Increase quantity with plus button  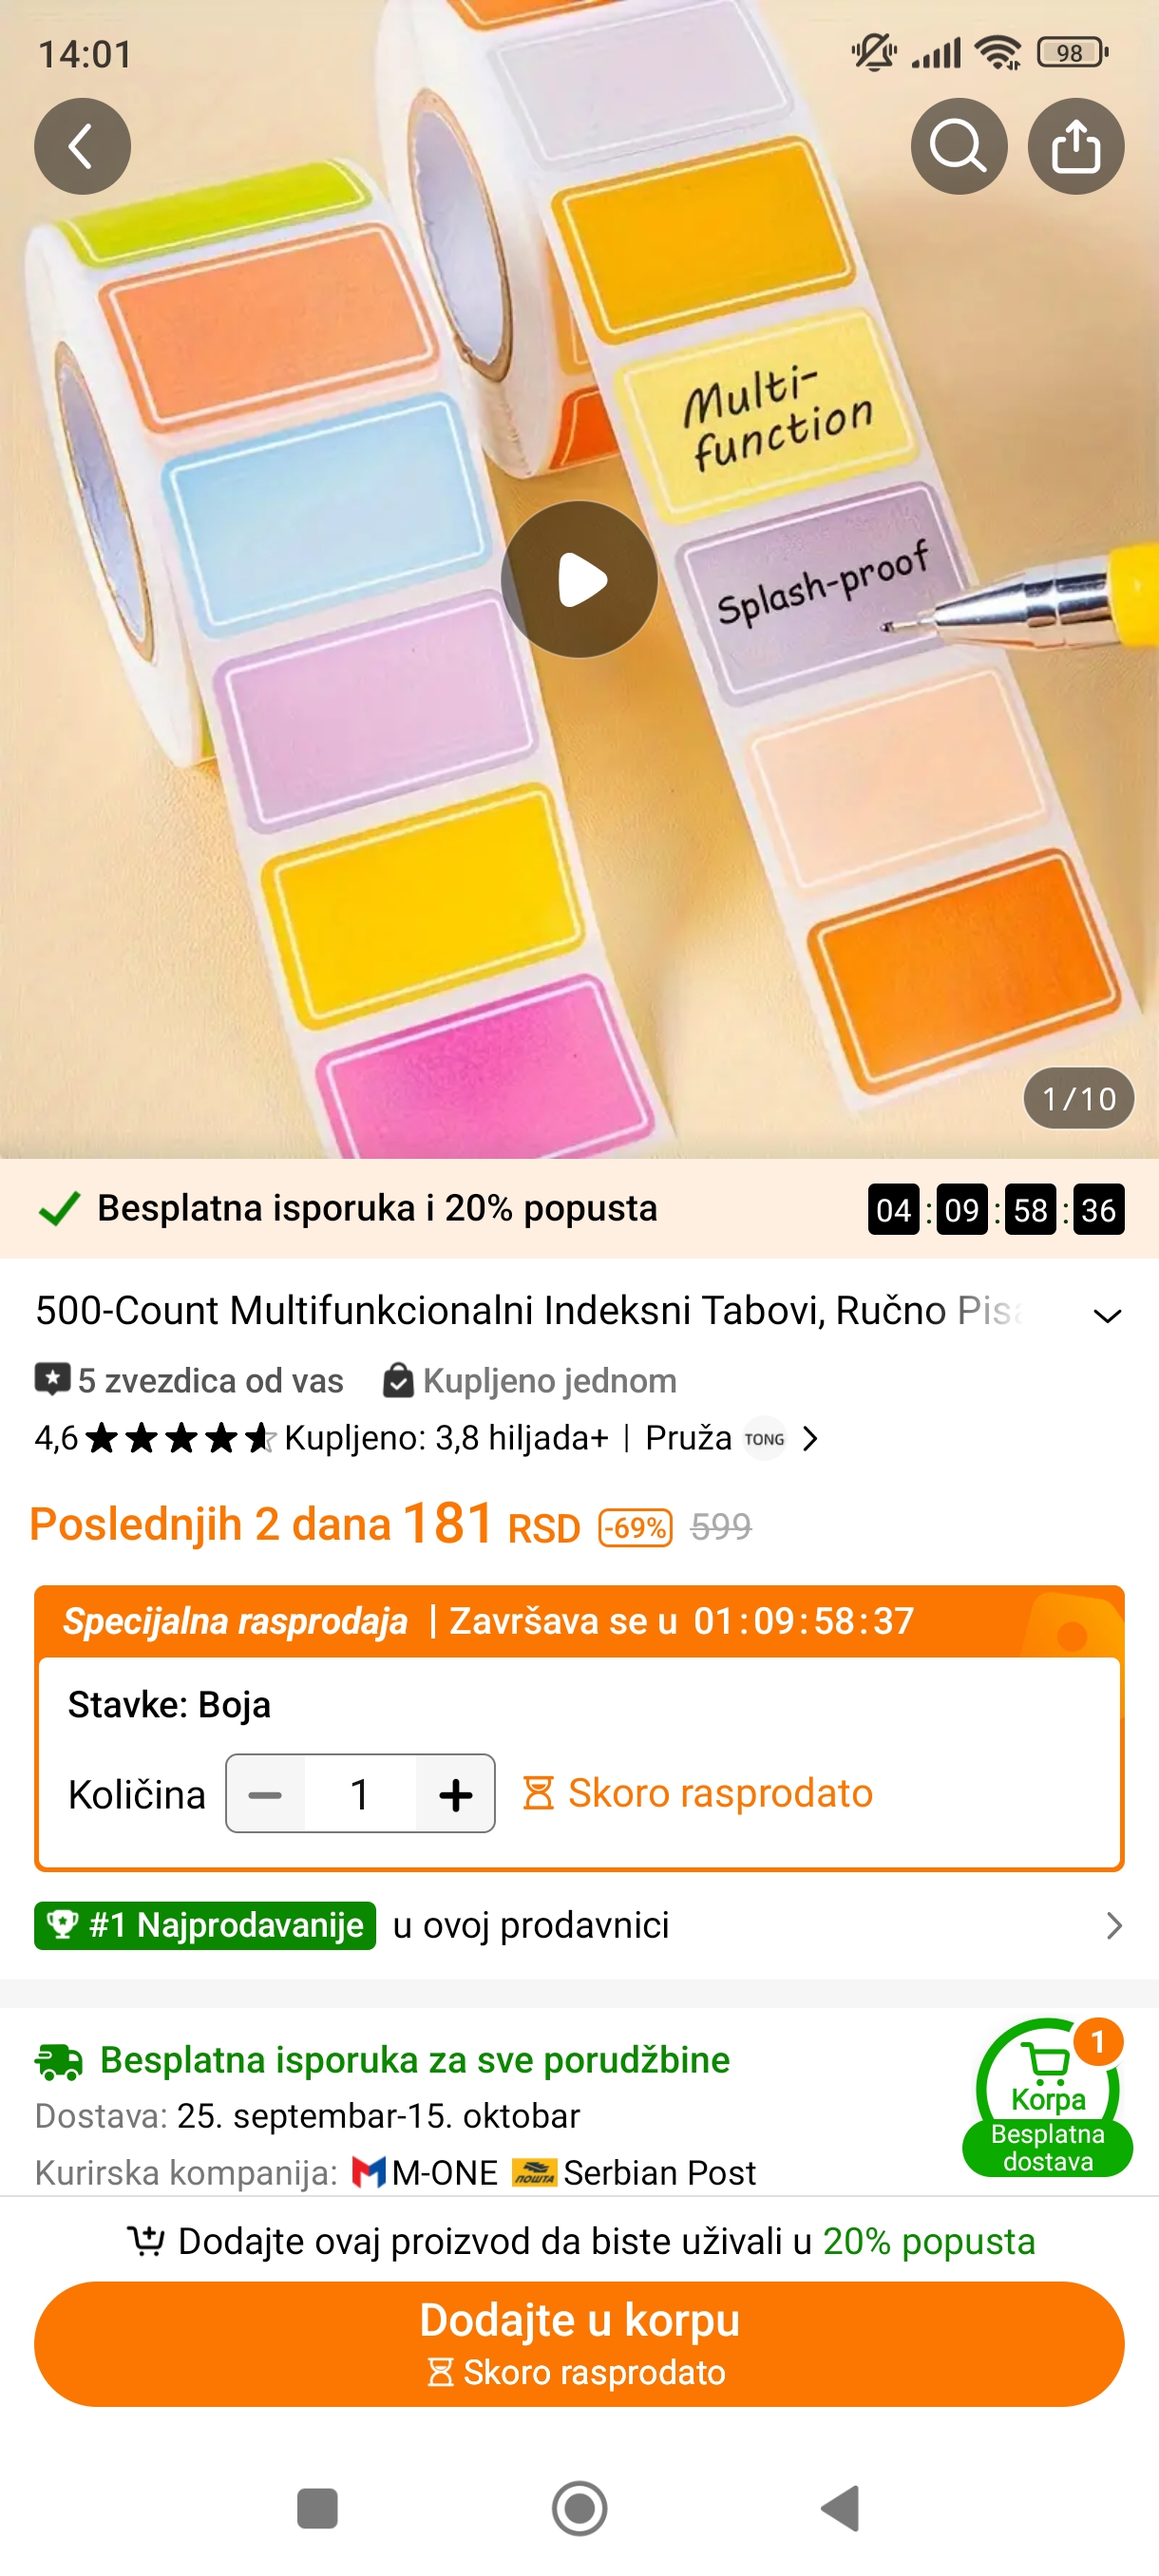[455, 1794]
